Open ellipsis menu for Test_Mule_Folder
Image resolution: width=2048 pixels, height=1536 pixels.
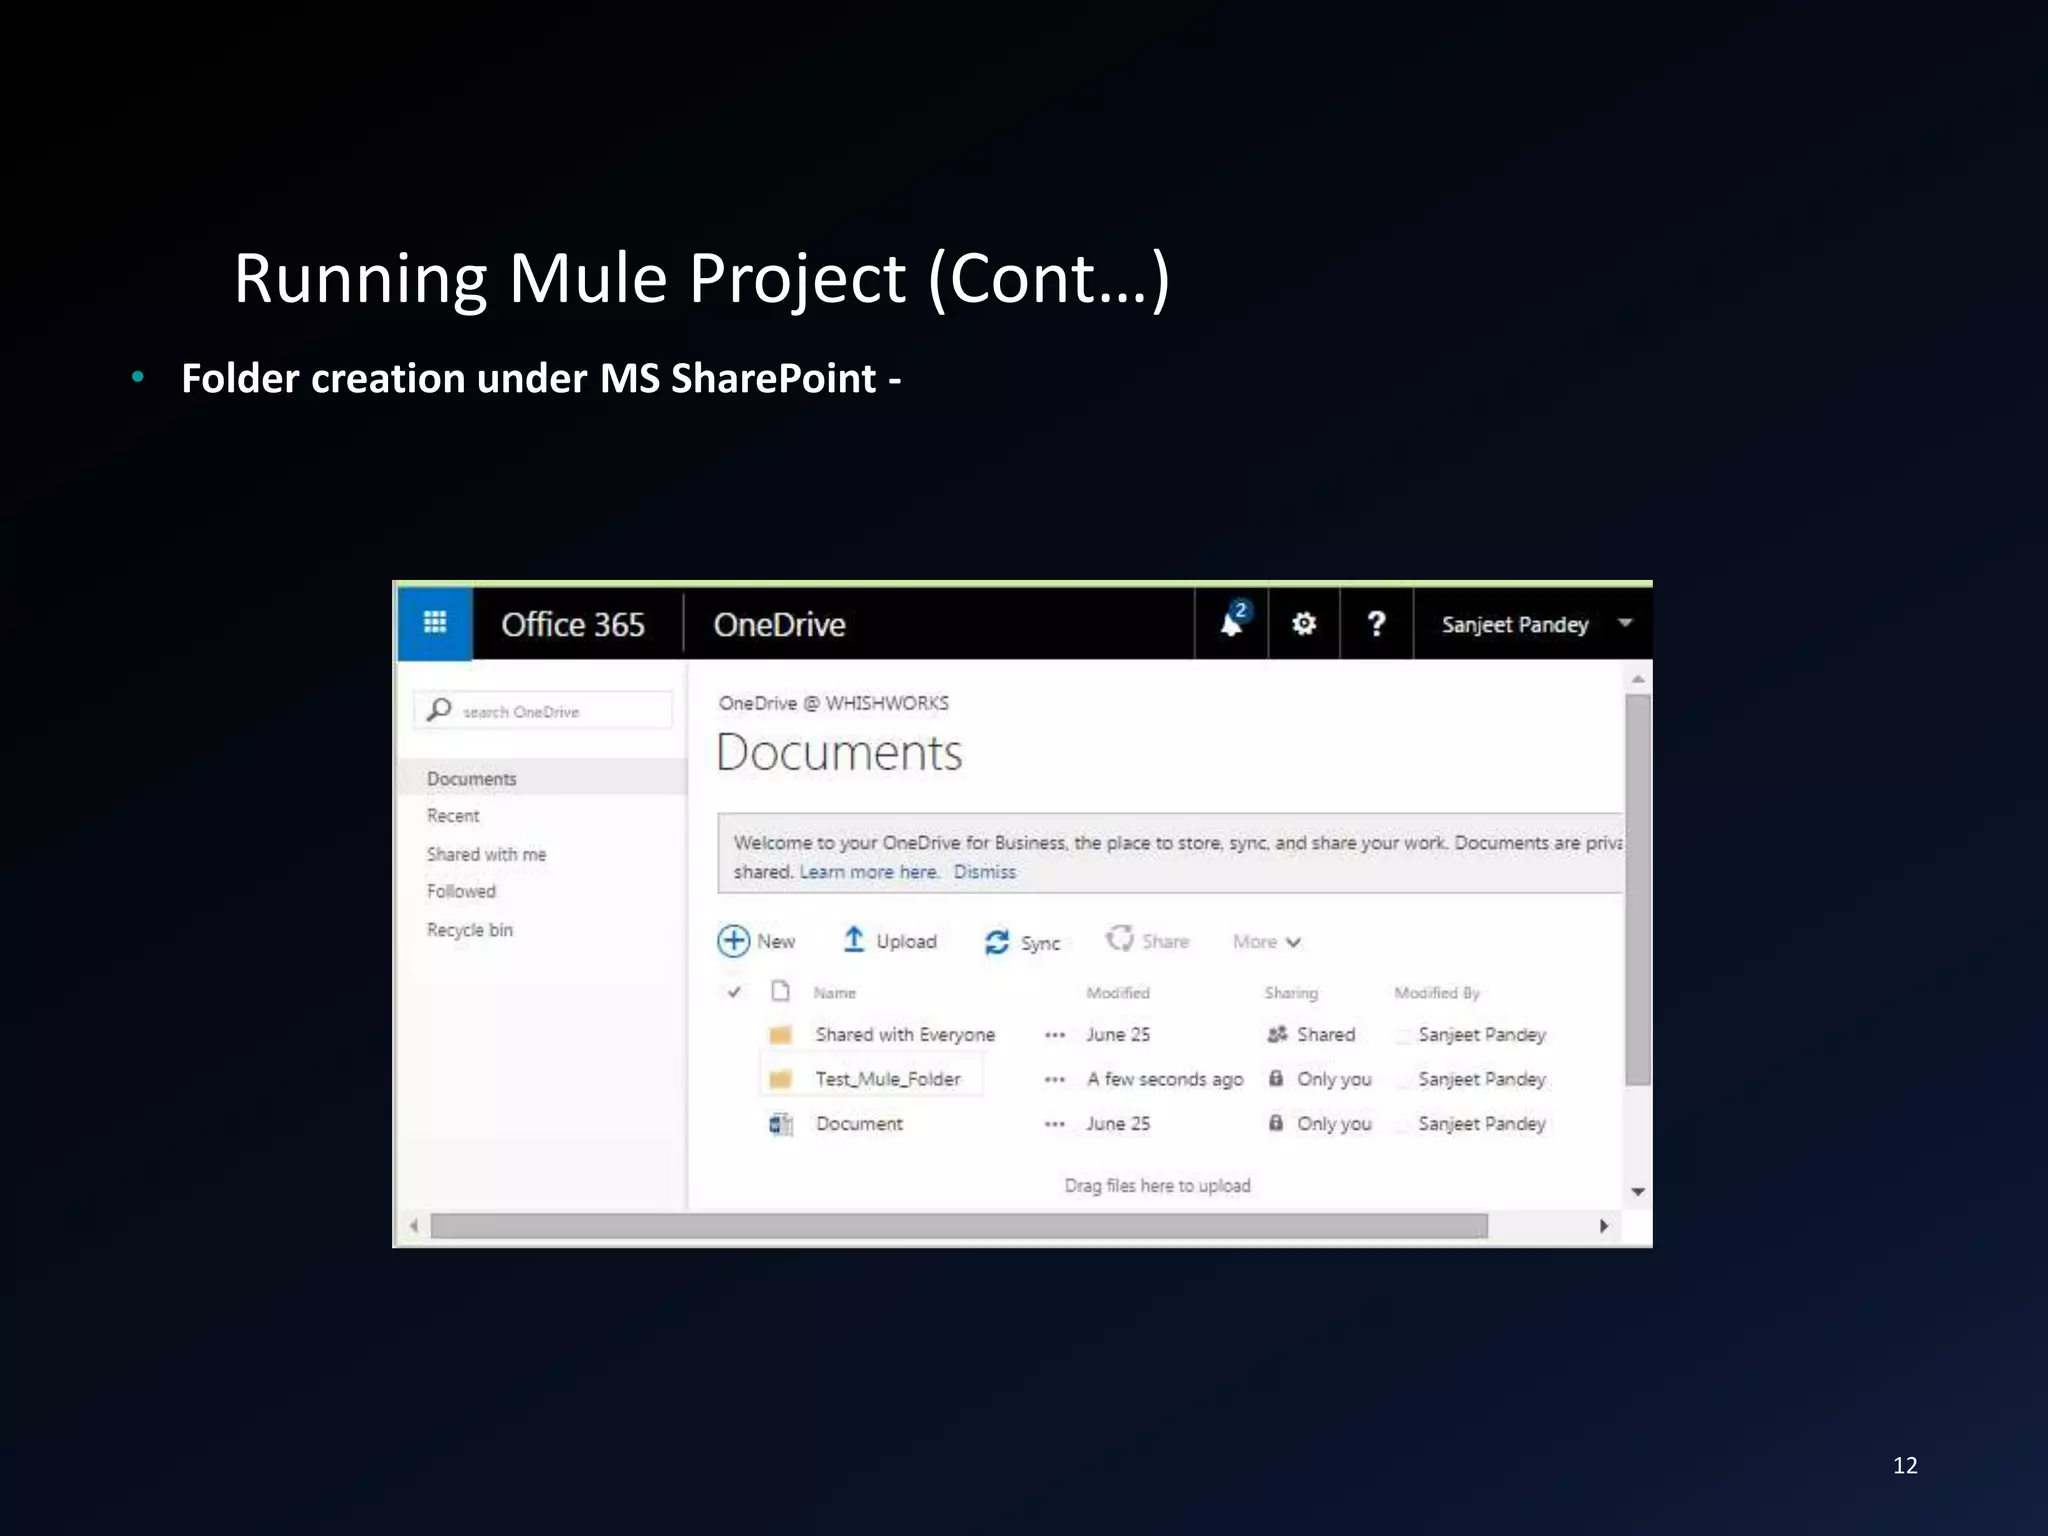(1055, 1080)
